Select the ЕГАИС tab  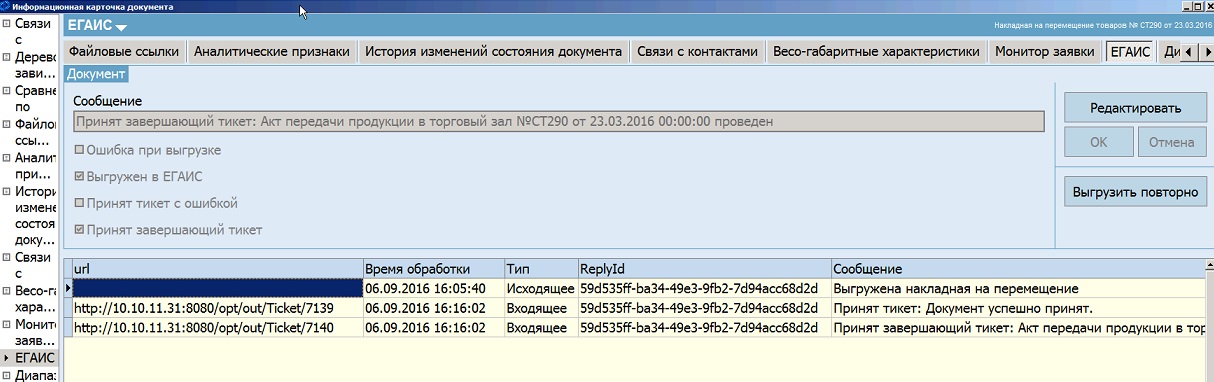tap(1129, 51)
